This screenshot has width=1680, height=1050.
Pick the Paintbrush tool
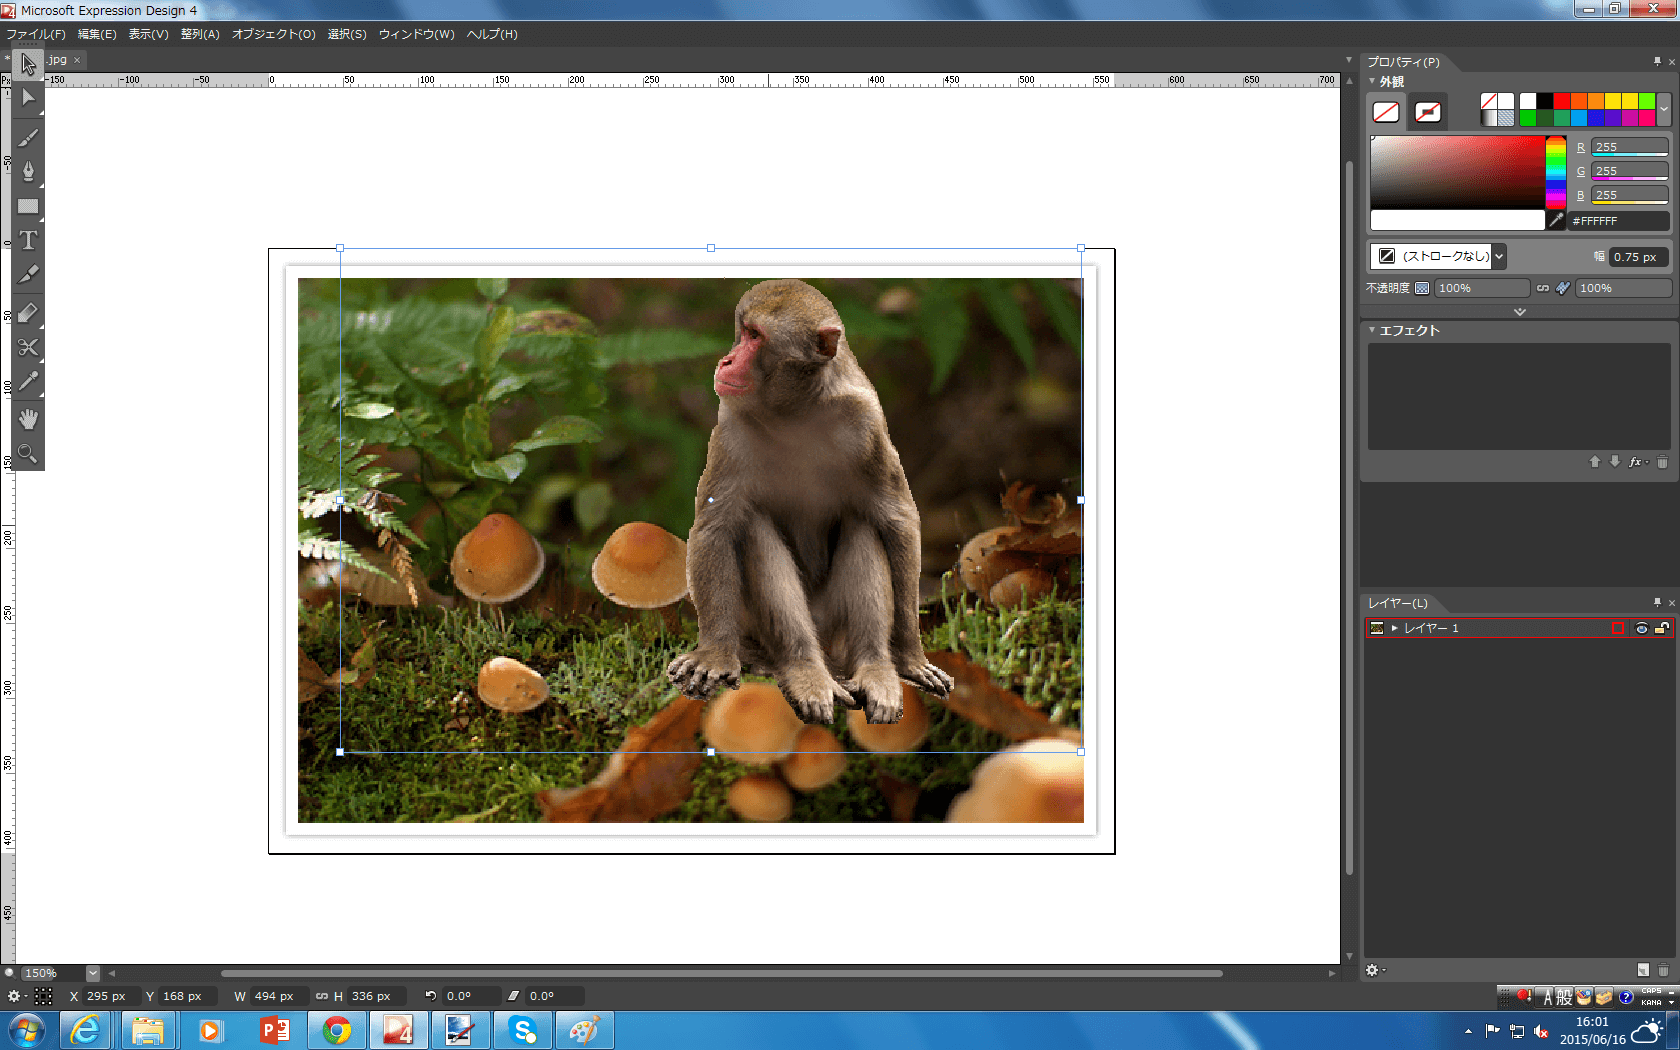28,137
